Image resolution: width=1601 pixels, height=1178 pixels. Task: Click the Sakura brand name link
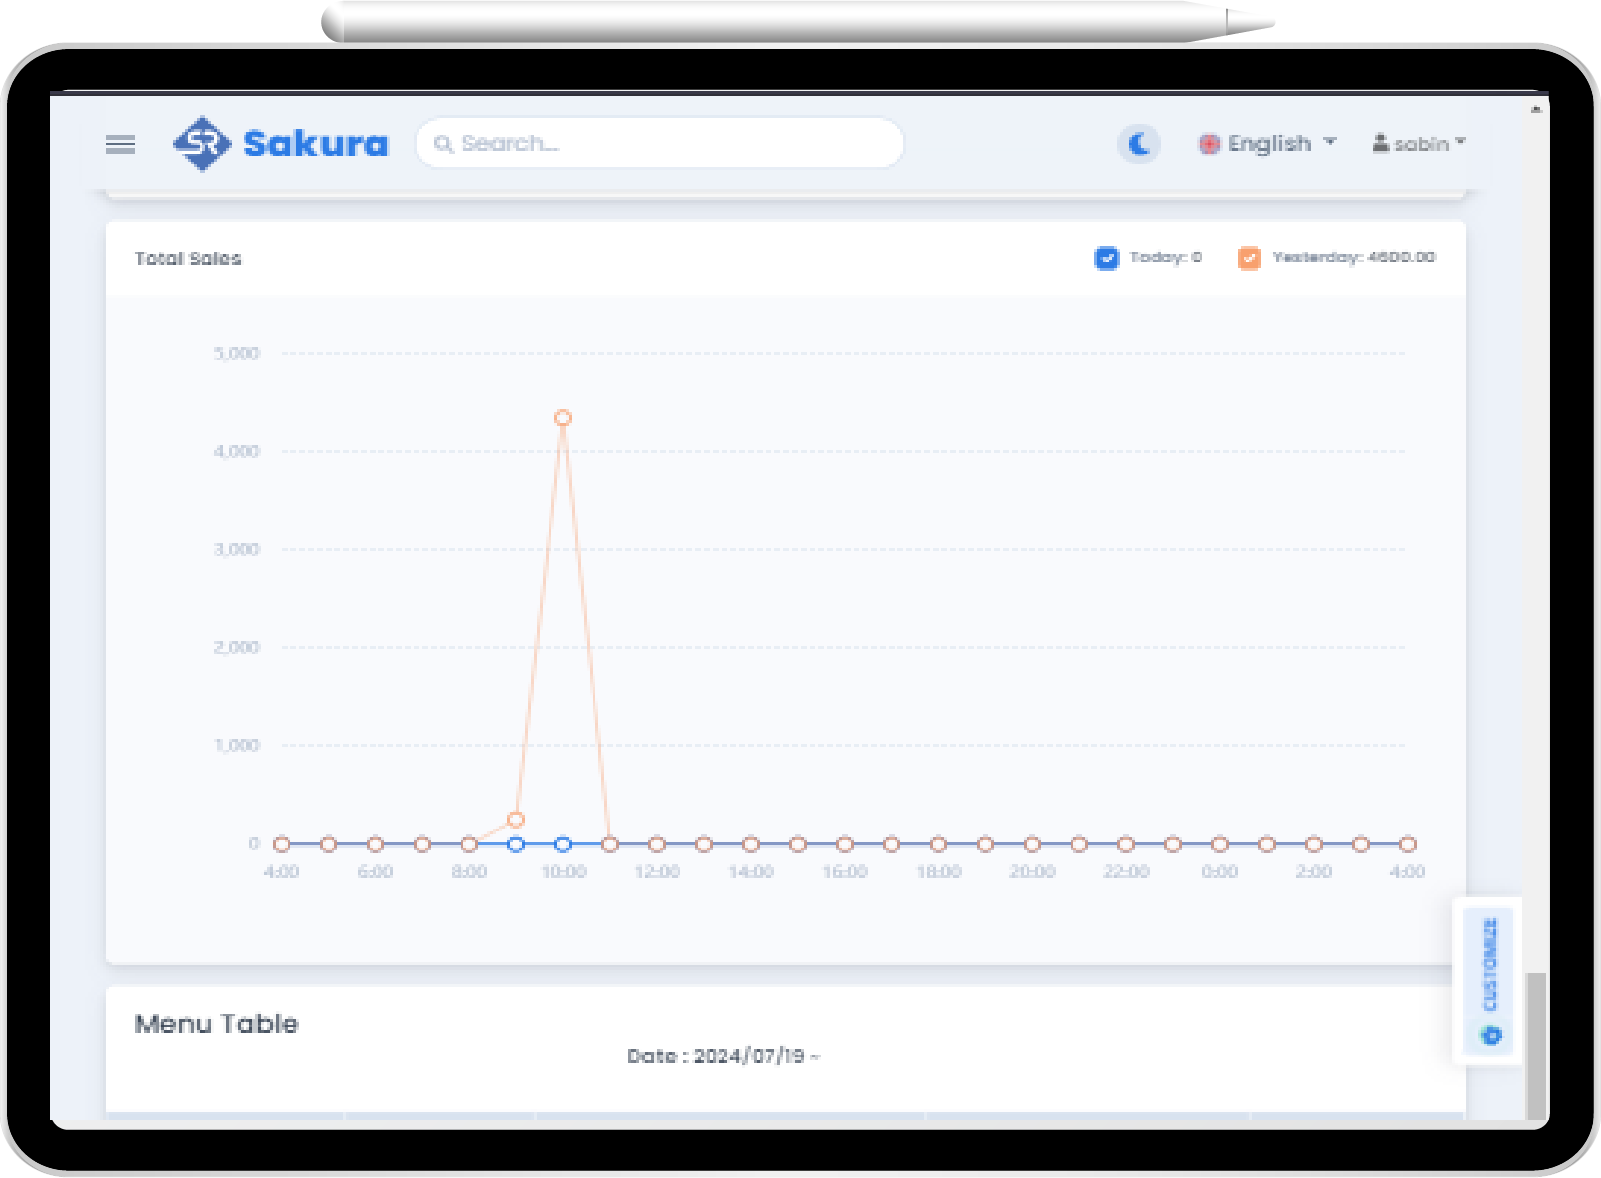tap(315, 144)
